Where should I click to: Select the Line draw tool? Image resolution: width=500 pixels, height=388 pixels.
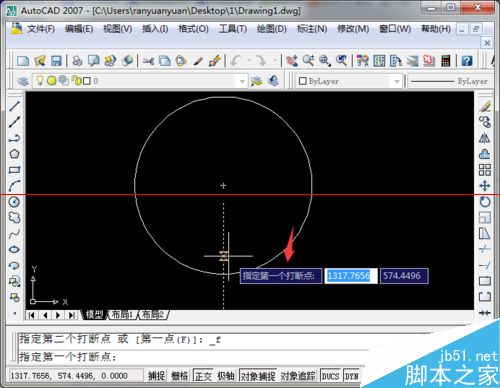[x=14, y=106]
